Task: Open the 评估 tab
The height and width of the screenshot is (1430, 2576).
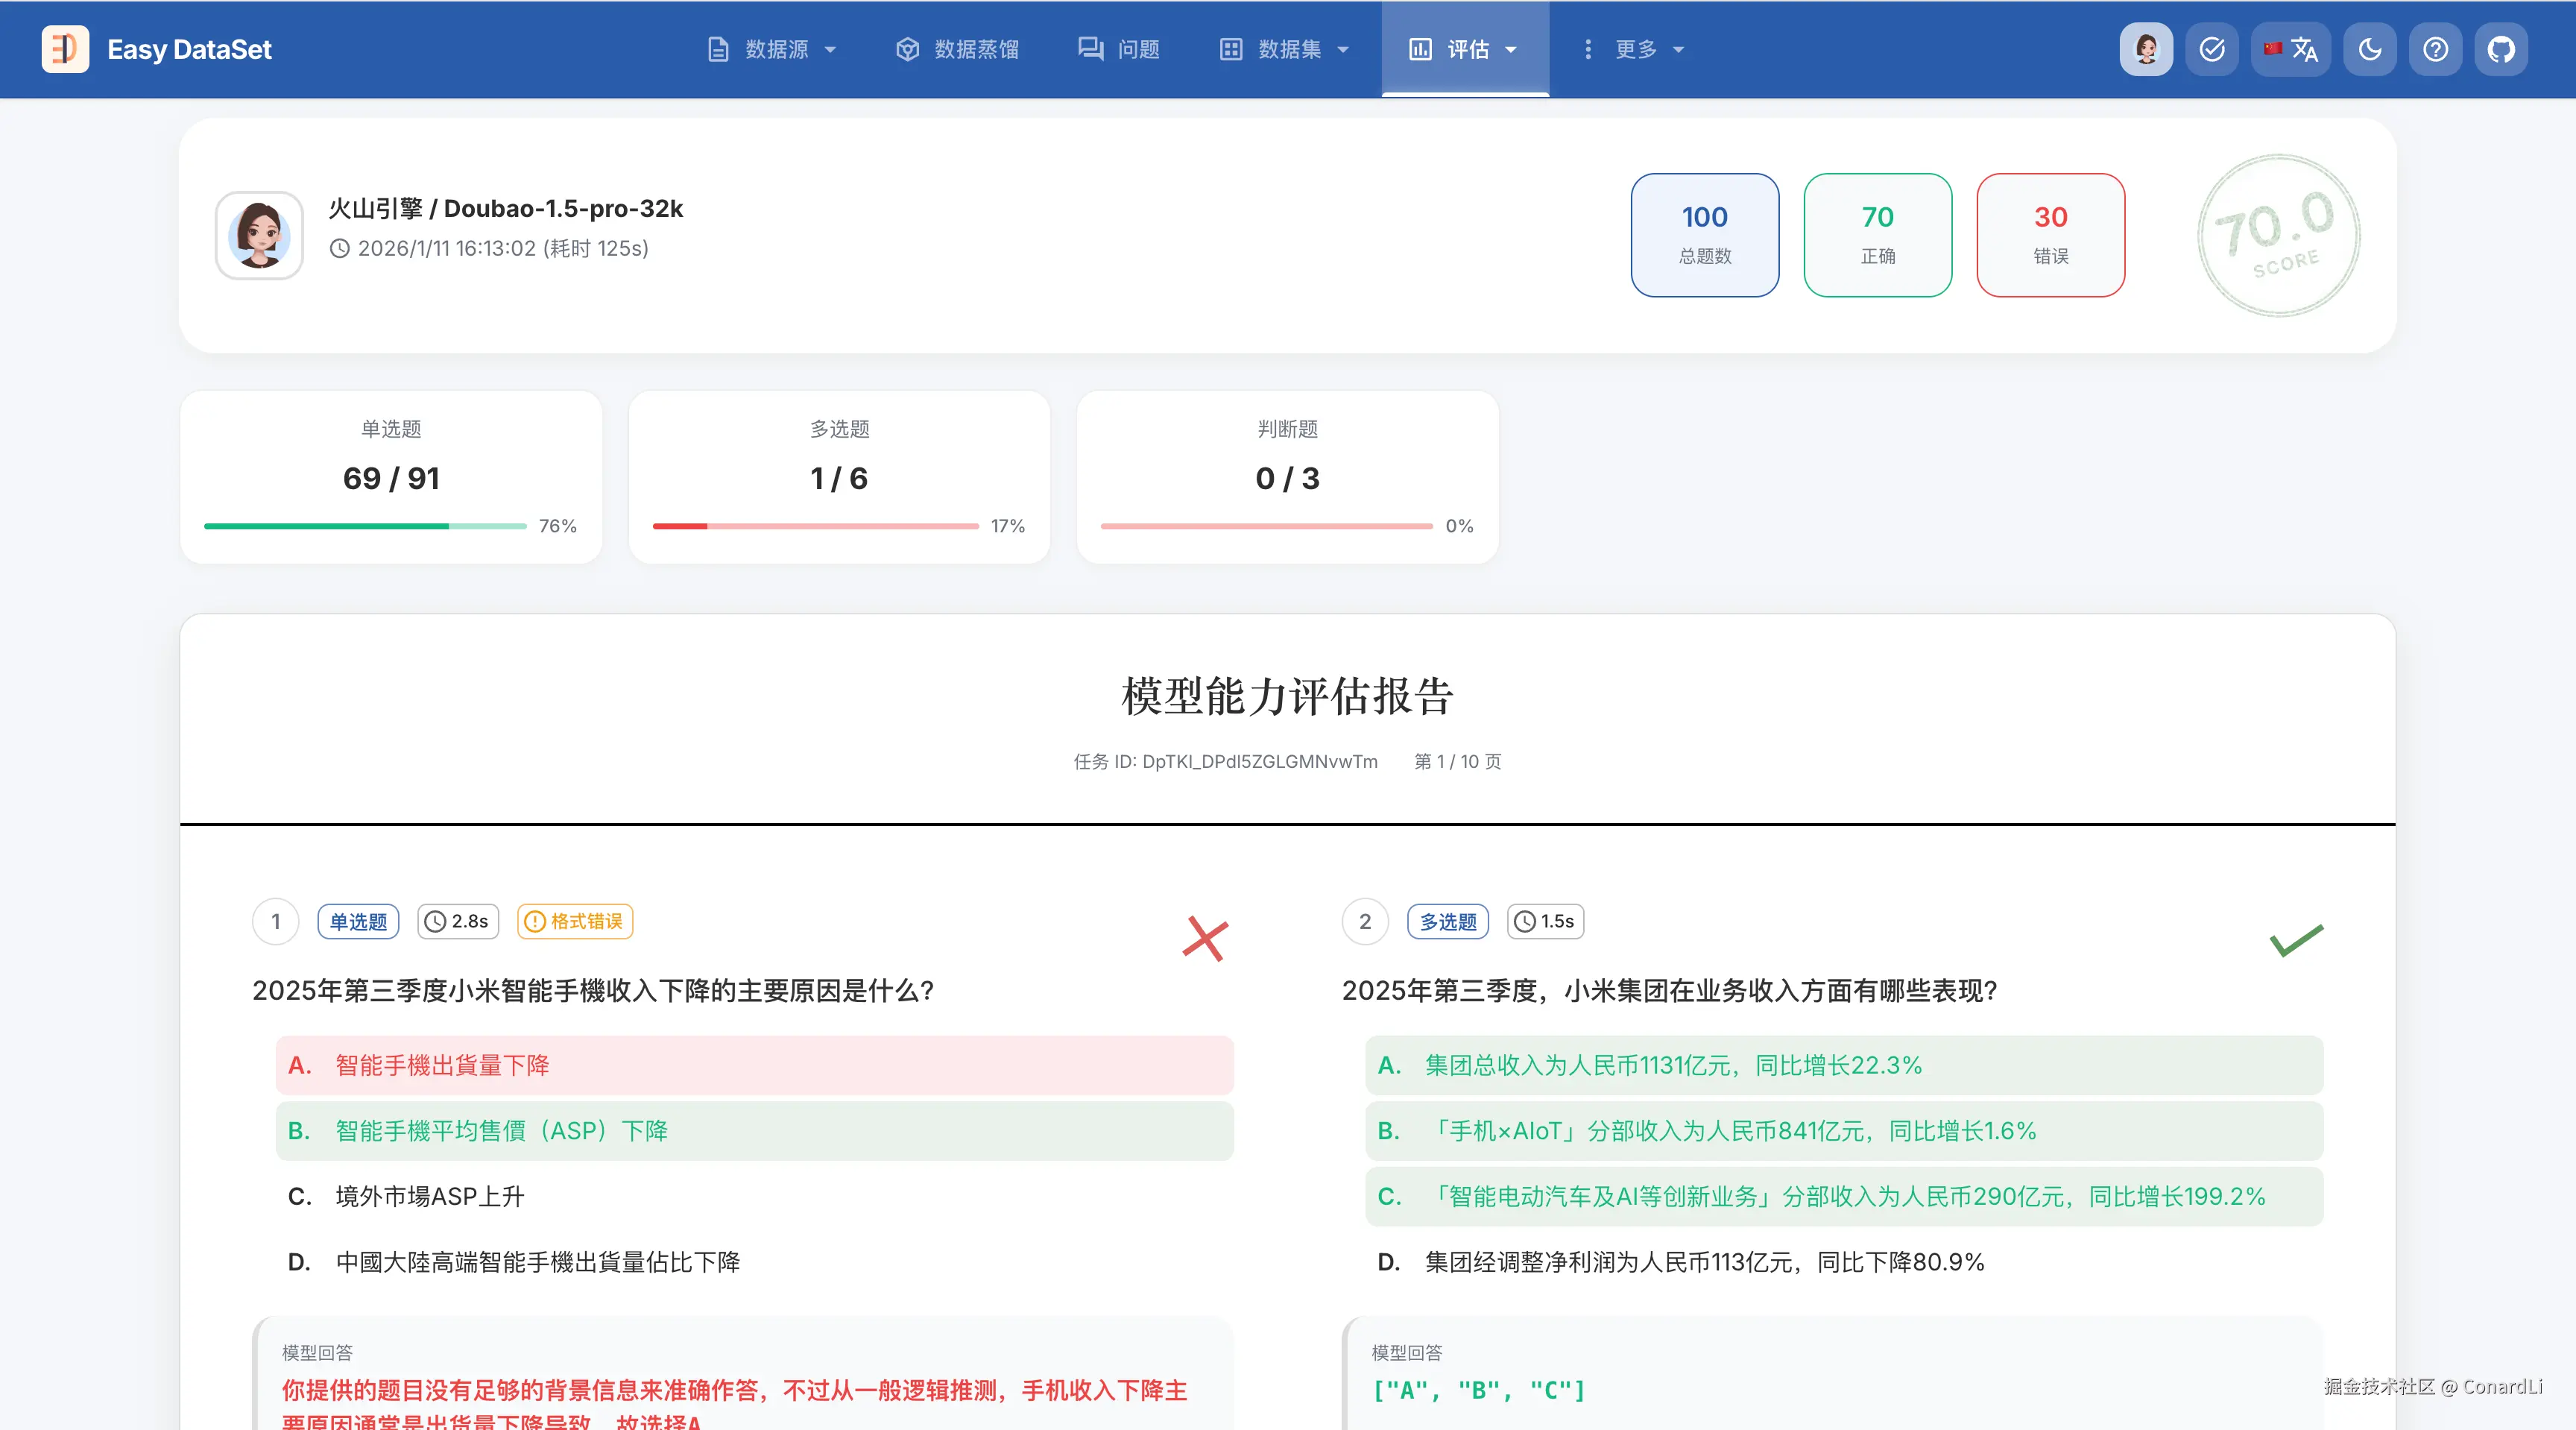Action: coord(1465,49)
